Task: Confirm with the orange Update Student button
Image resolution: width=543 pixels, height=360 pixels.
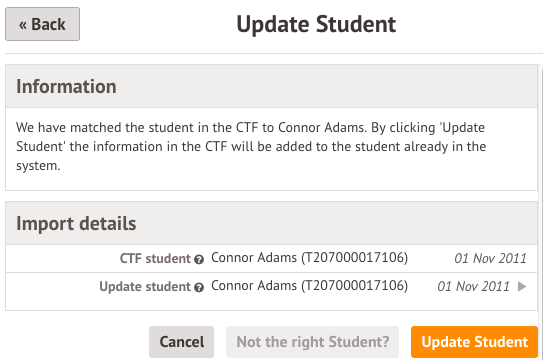Action: 474,342
